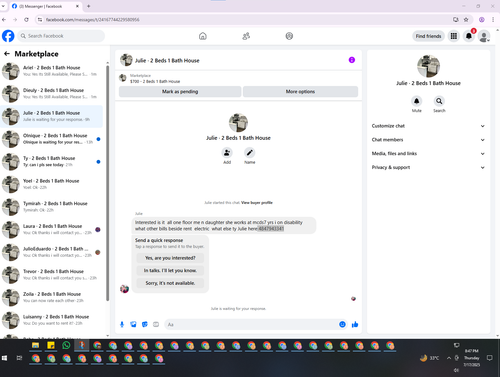
Task: Select the Messenger | Facebook browser tab
Action: coord(45,6)
